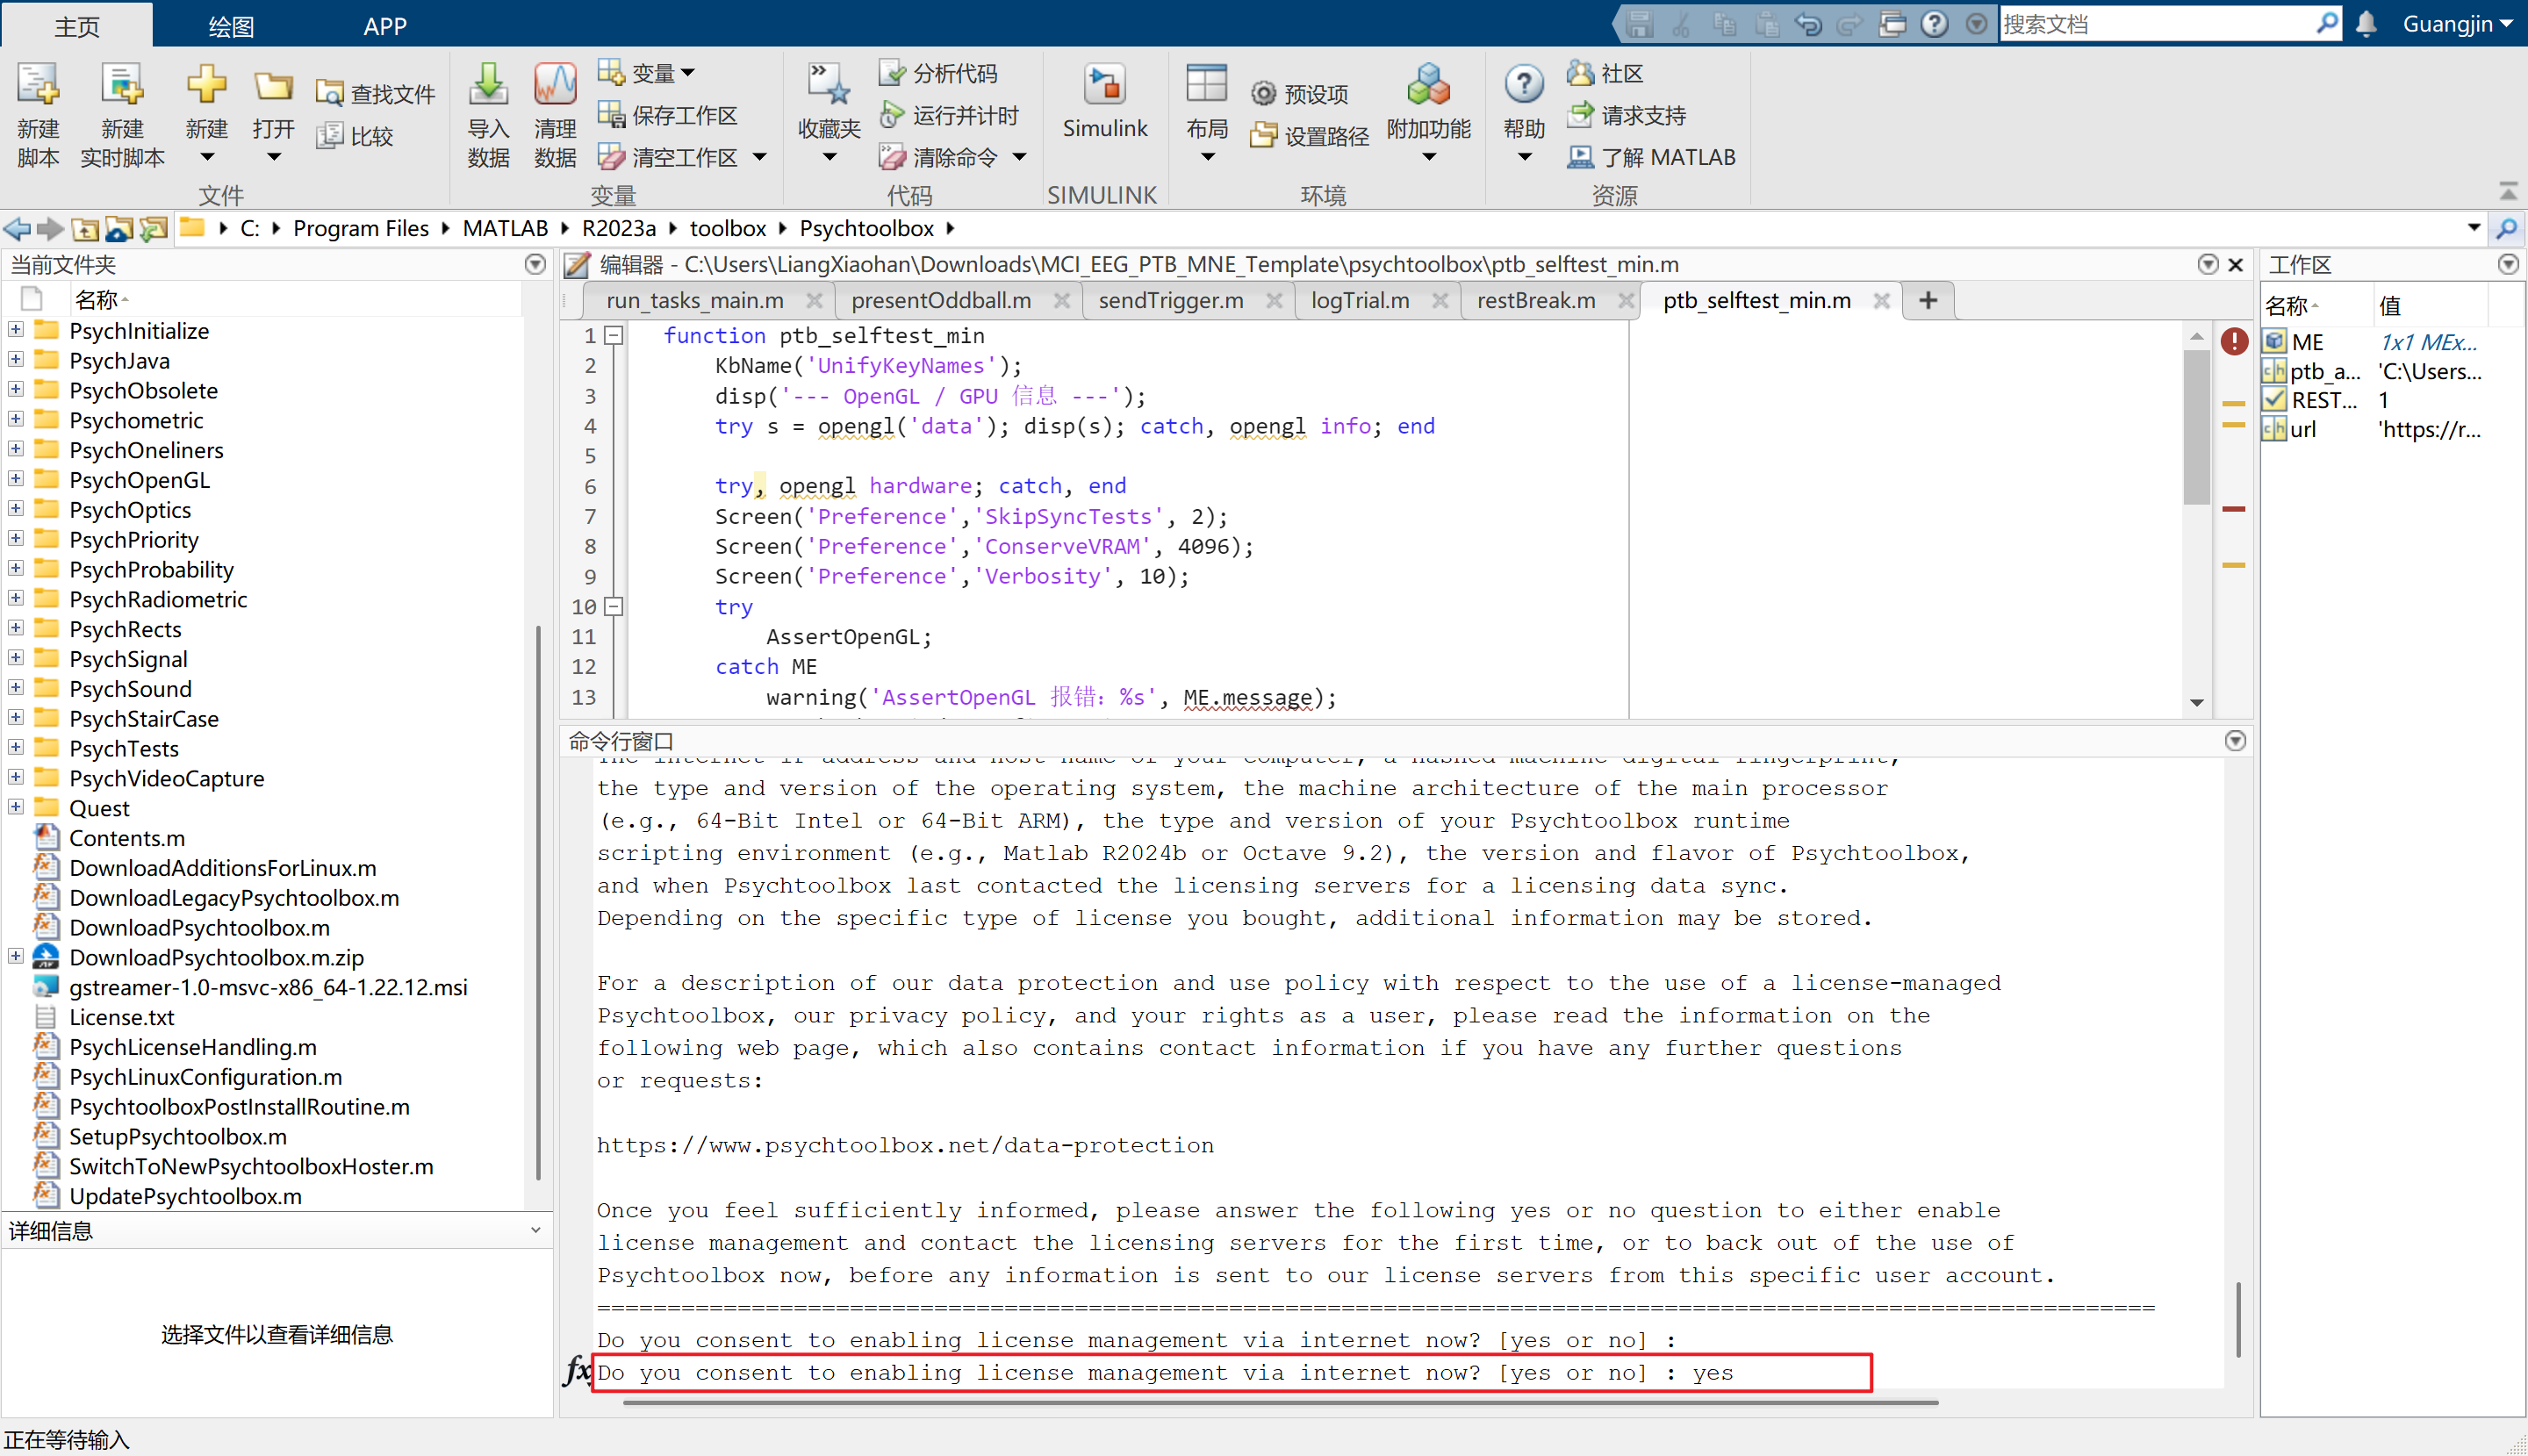The height and width of the screenshot is (1456, 2528).
Task: Switch to sendTrigger.m editor tab
Action: [1170, 300]
